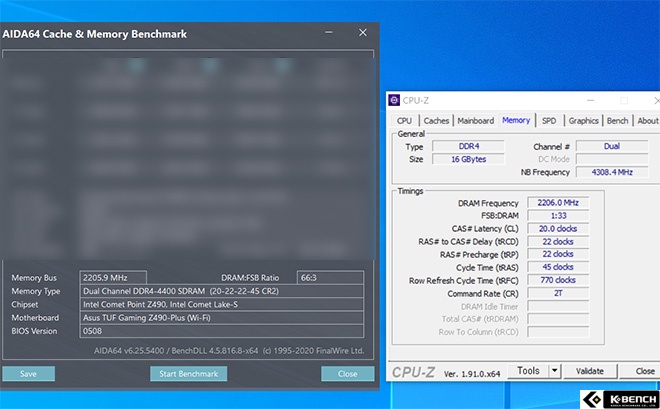
Task: Go to the Bench tab in CPU-Z
Action: [x=617, y=121]
